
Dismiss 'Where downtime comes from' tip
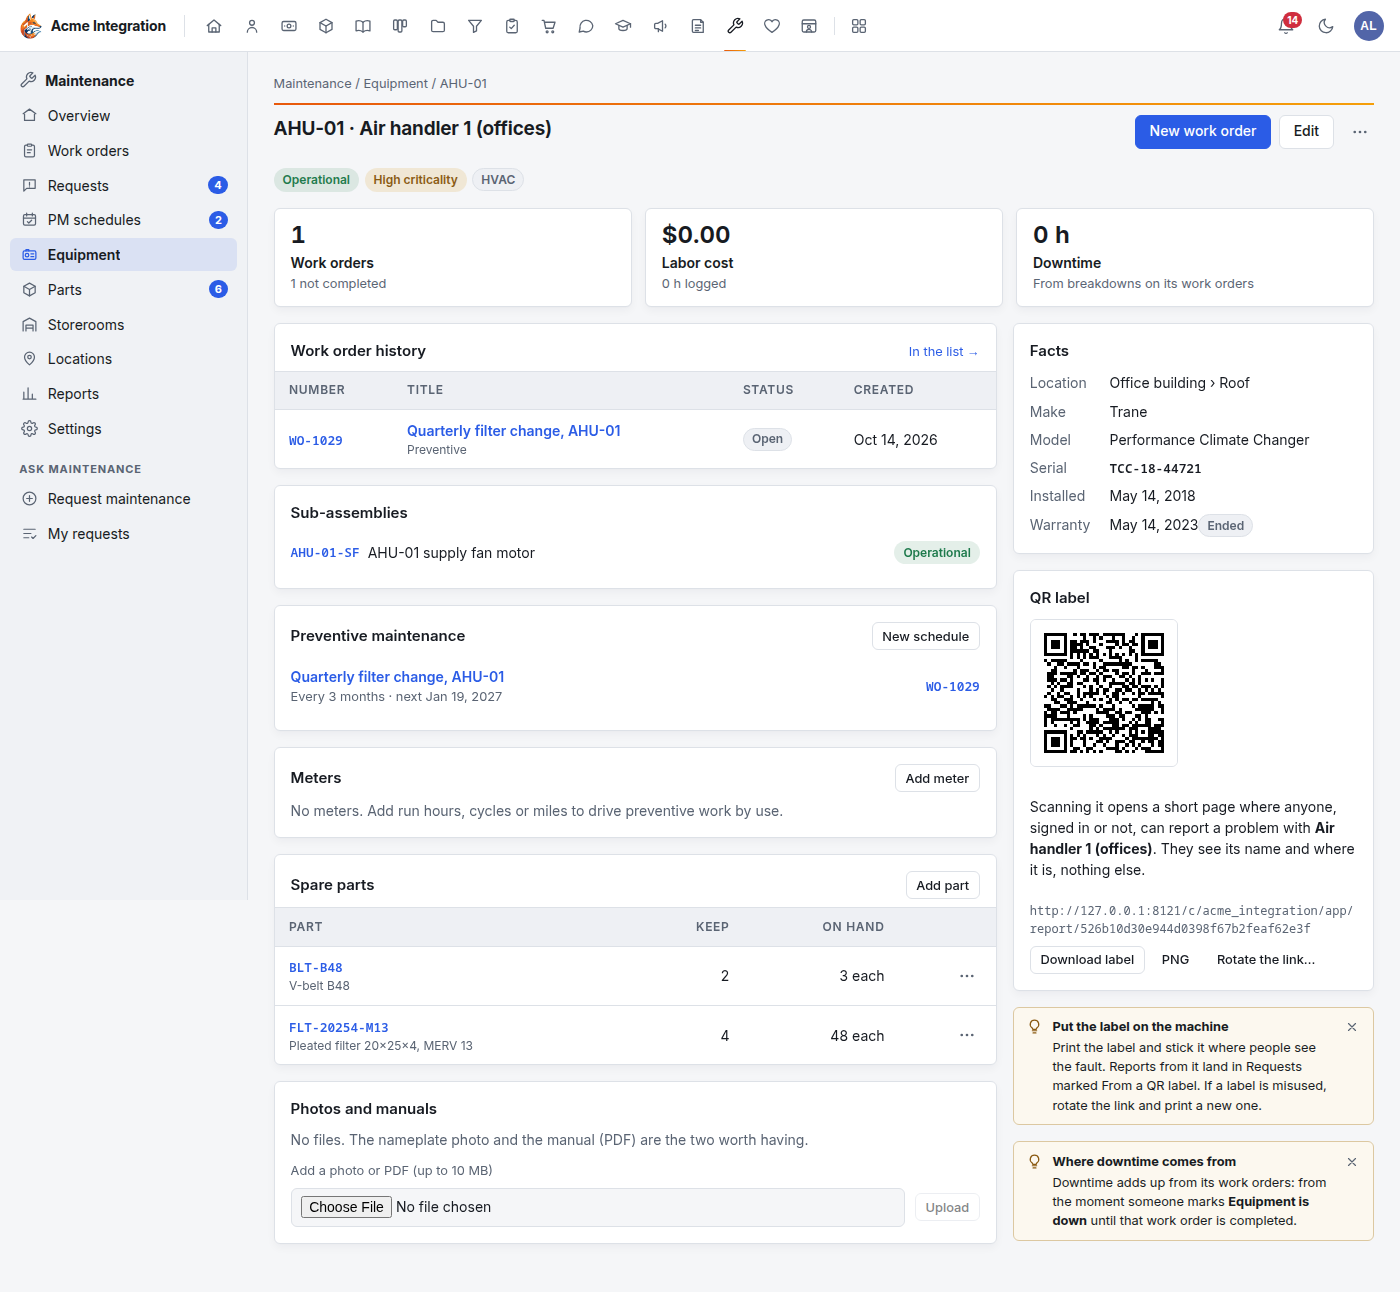[x=1352, y=1162]
